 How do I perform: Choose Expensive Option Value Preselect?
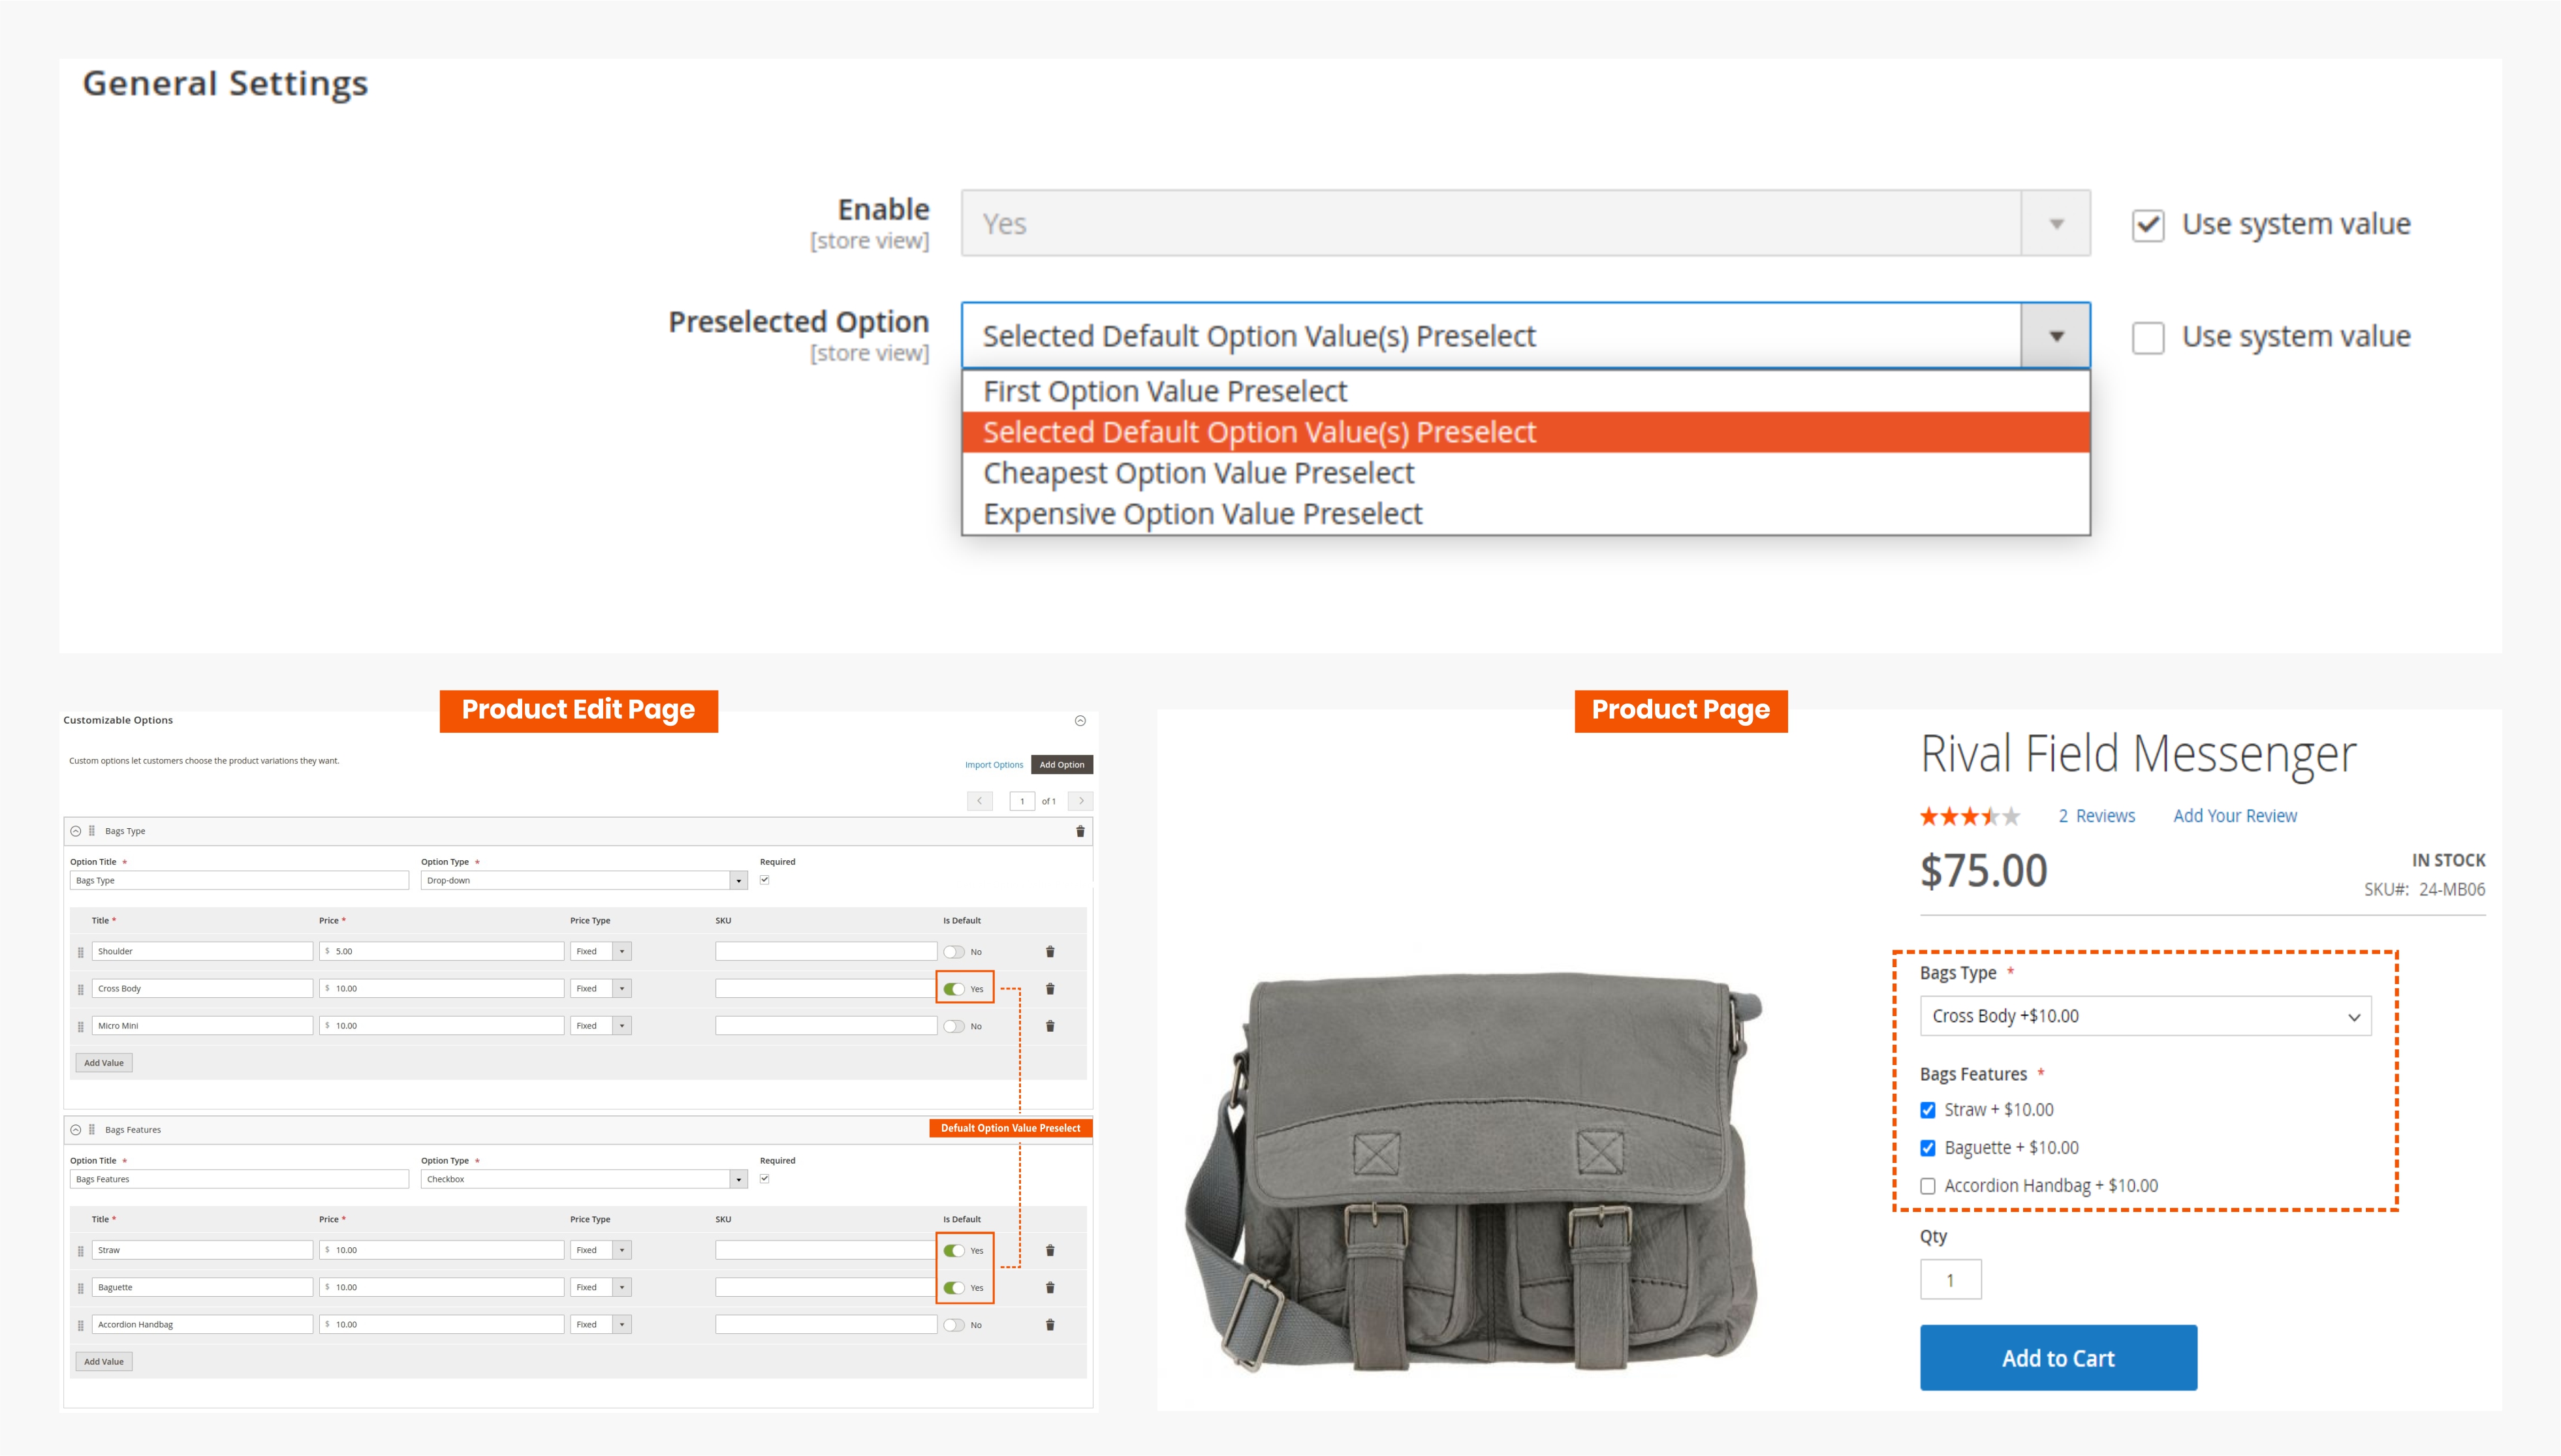pyautogui.click(x=1526, y=514)
